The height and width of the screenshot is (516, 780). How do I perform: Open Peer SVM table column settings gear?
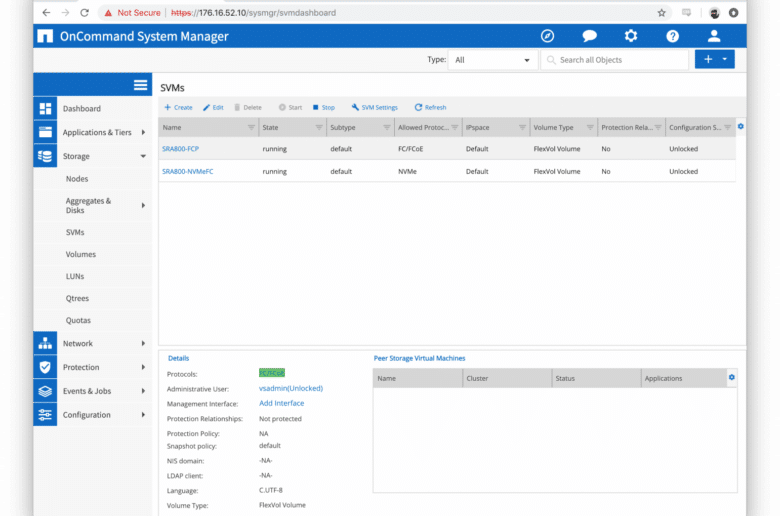(732, 377)
